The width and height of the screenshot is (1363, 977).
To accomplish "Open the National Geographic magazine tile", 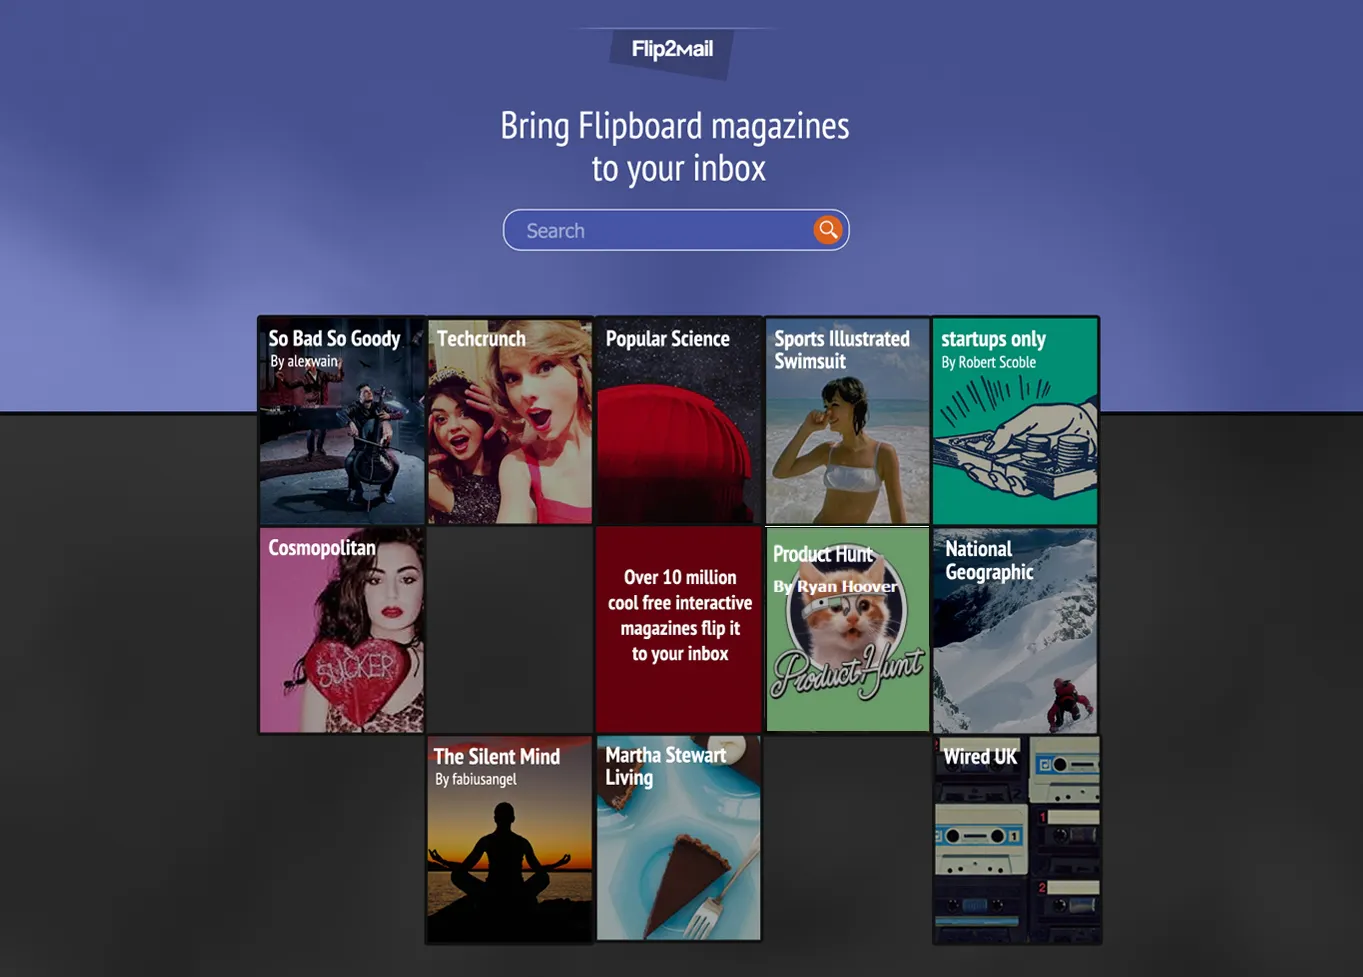I will point(1015,631).
